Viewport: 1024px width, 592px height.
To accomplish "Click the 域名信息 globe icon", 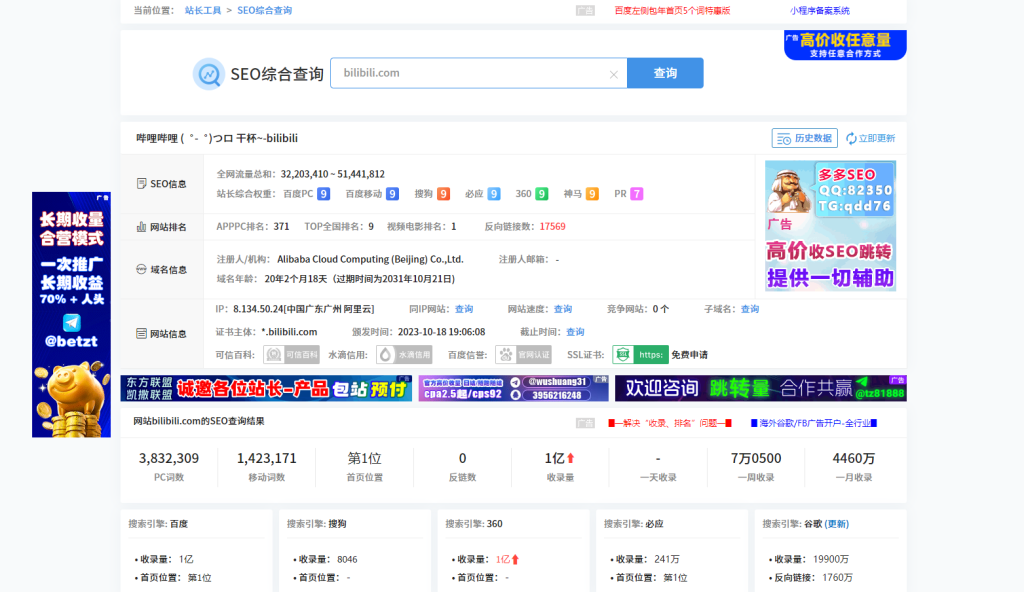I will tap(141, 269).
